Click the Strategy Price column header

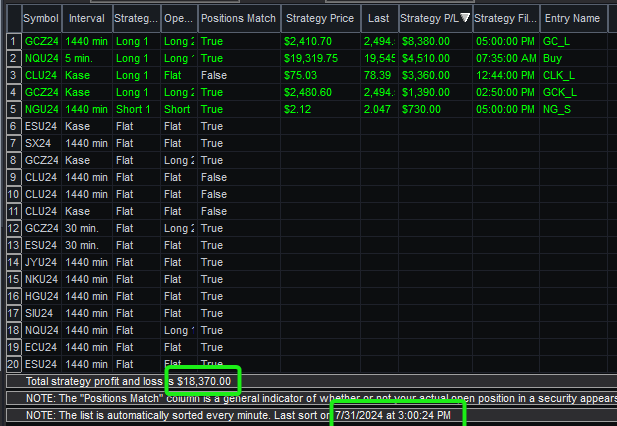[x=320, y=18]
